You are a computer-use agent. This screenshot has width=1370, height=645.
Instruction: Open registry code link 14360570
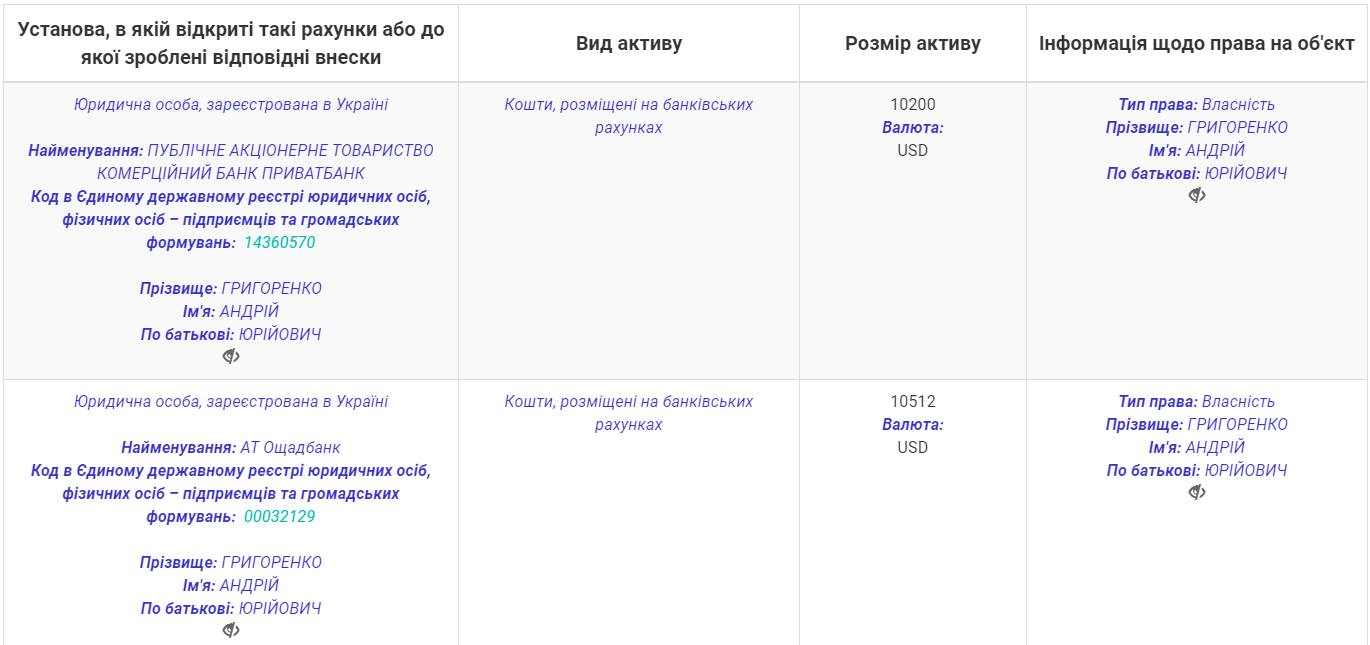tap(280, 243)
